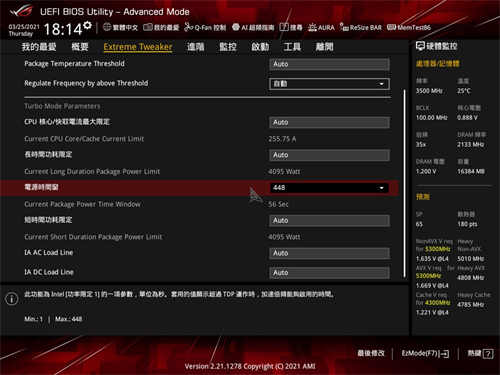Click CPU 核心/快取電流最大限定 Auto field
Screen dimensions: 500x375
(329, 122)
